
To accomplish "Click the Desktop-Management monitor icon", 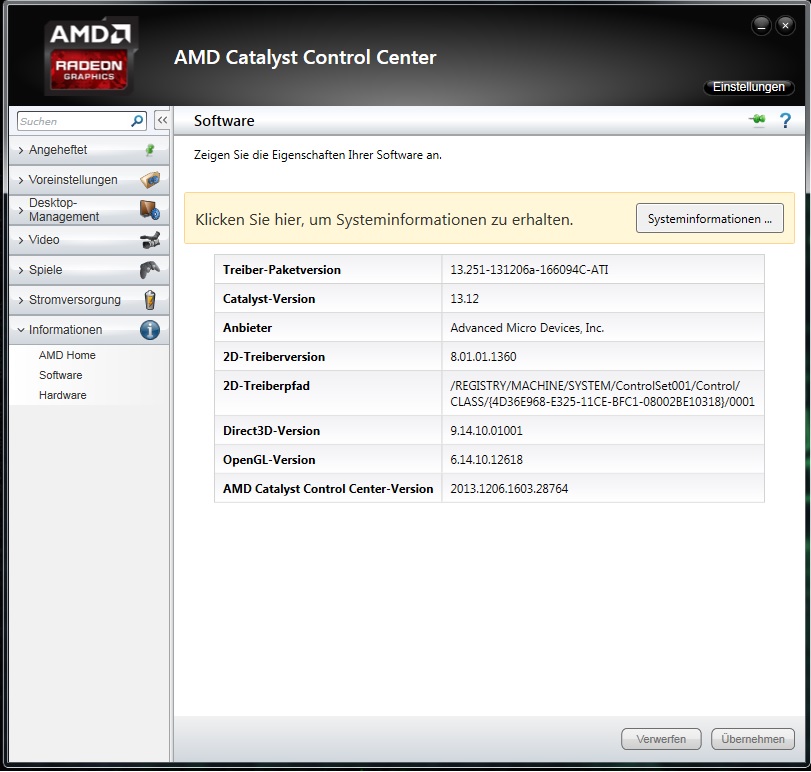I will tap(149, 210).
